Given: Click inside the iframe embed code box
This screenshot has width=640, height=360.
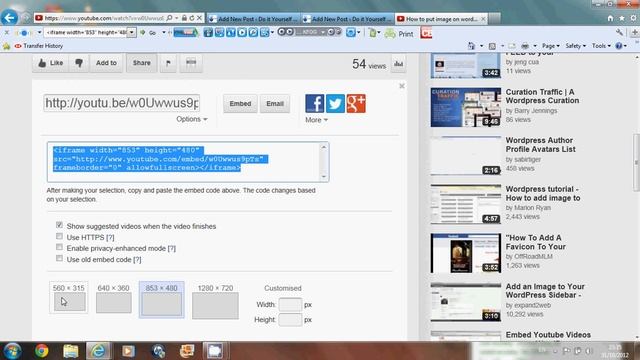Looking at the screenshot, I should point(188,162).
